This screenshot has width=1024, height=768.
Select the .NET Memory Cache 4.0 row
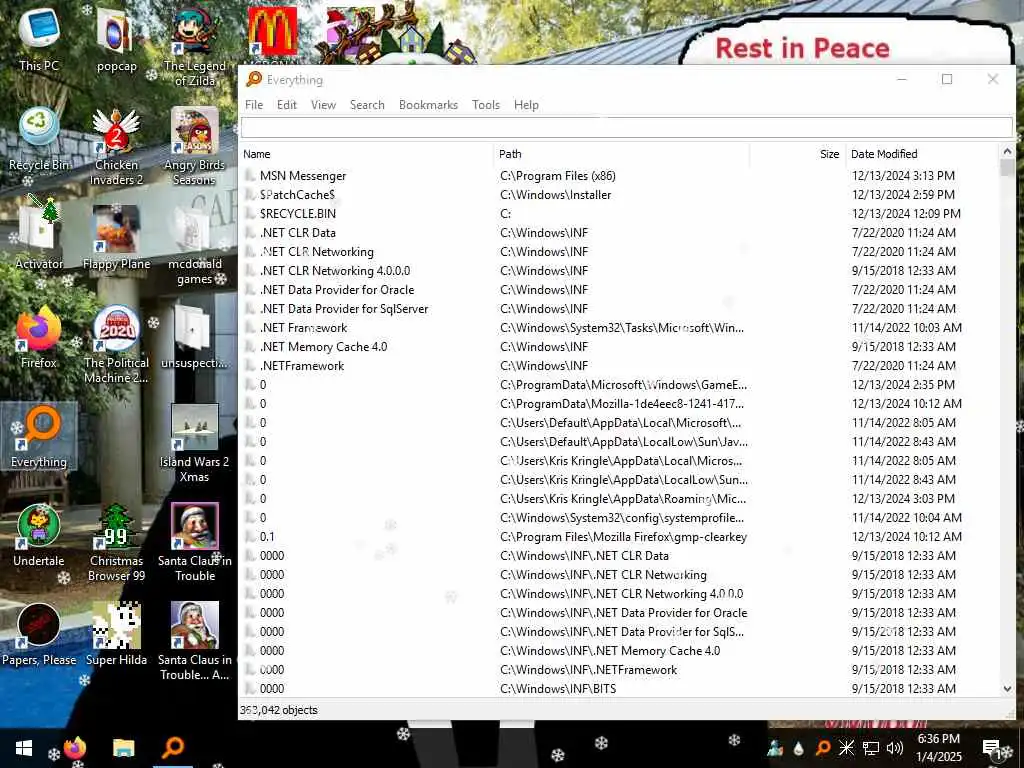[619, 347]
